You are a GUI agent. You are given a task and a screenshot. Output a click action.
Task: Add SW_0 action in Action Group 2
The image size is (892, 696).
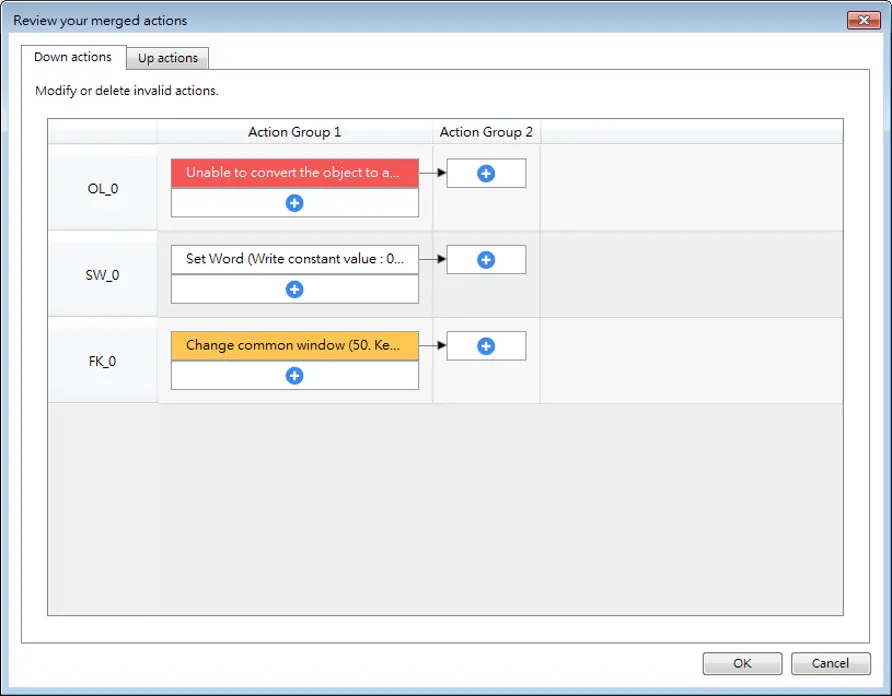point(486,260)
